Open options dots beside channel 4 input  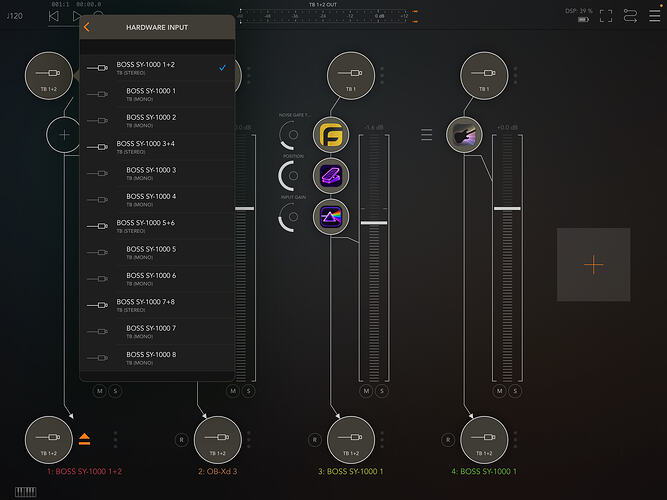tap(515, 75)
